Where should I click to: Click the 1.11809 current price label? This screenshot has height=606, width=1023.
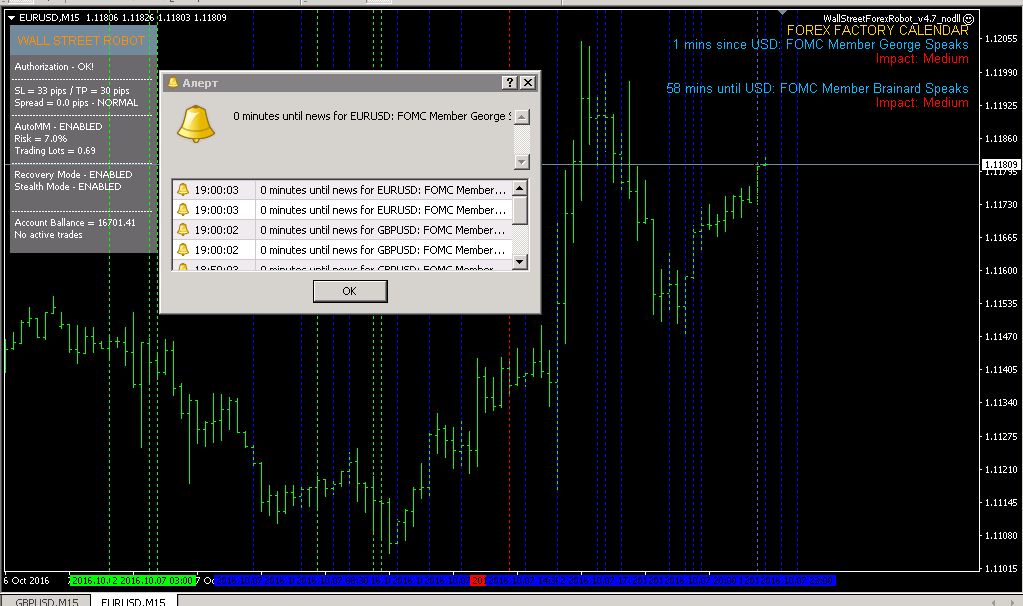1000,164
